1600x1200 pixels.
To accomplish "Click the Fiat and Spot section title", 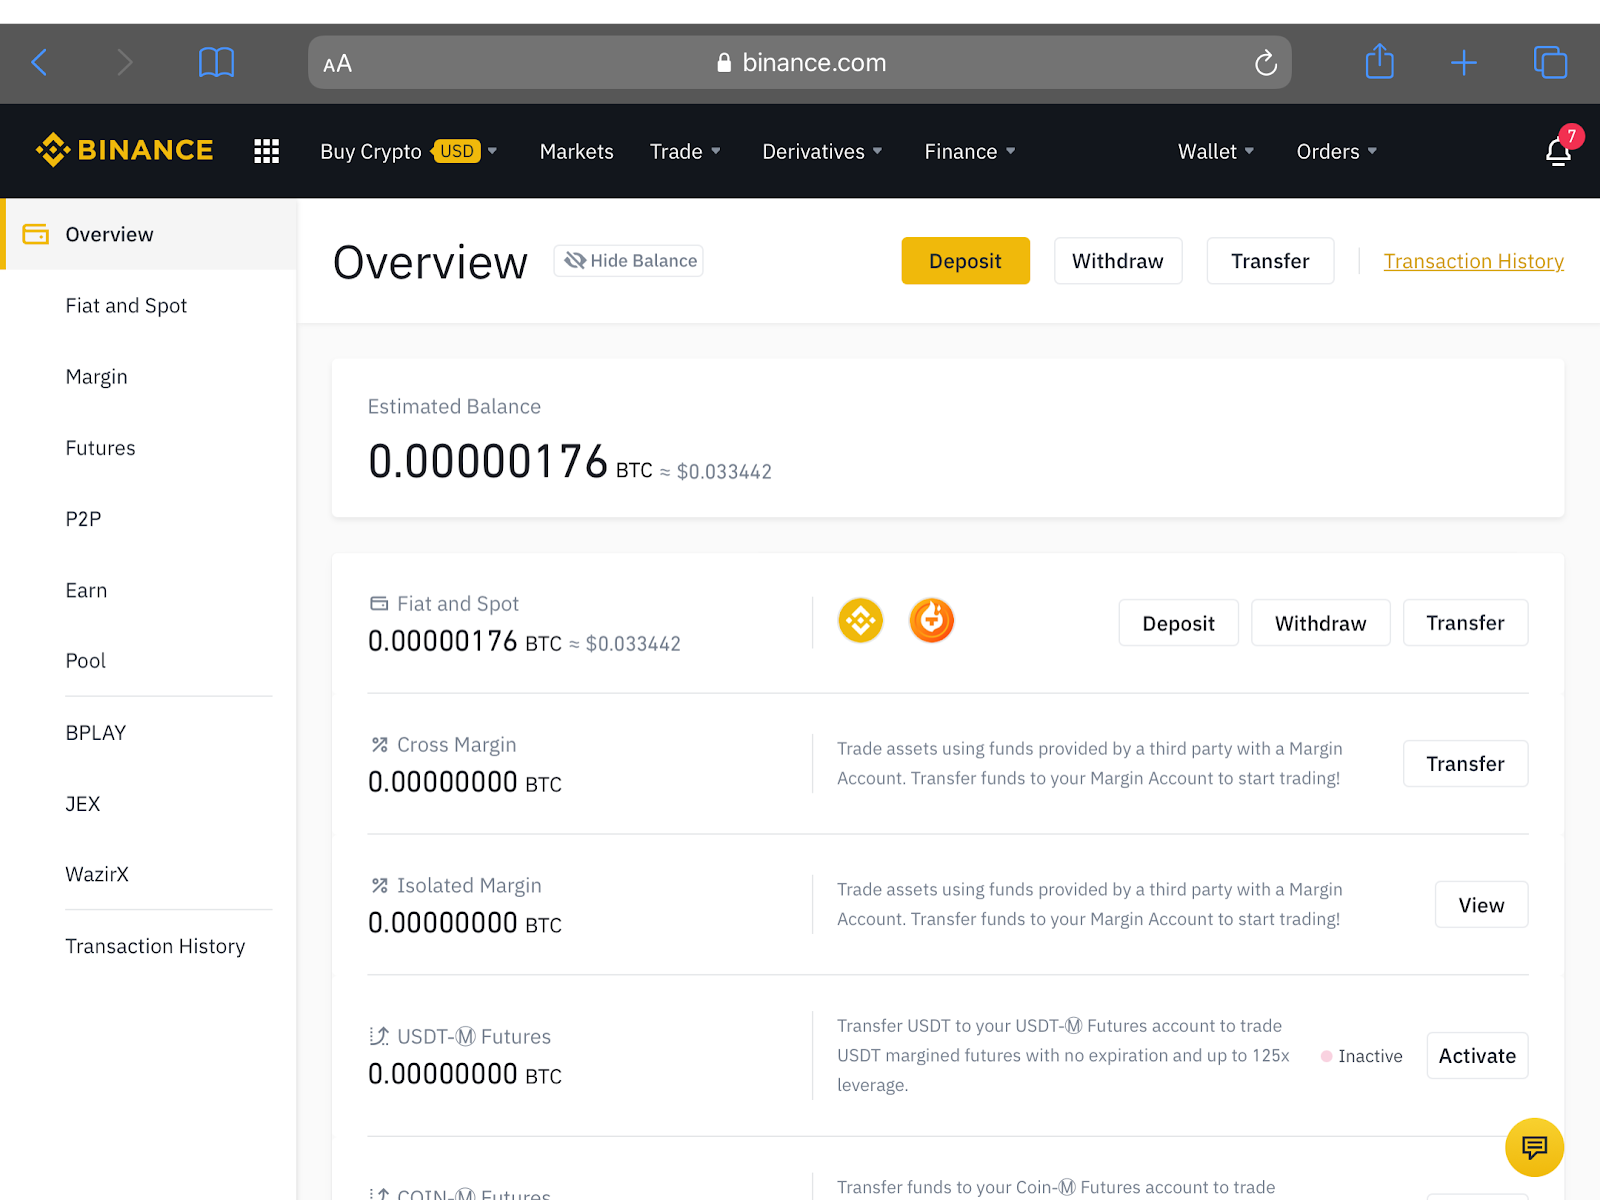I will pyautogui.click(x=458, y=604).
